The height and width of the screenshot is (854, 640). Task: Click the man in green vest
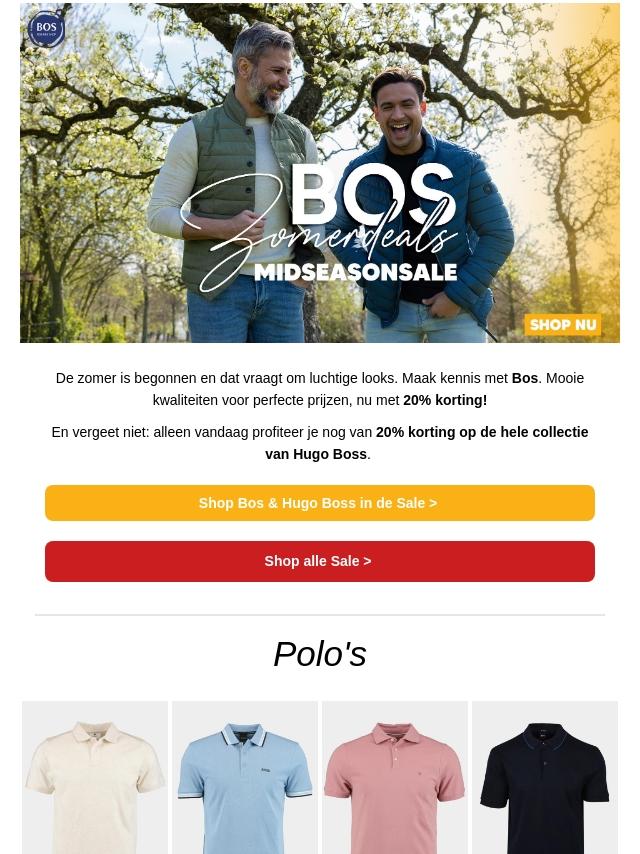click(235, 185)
